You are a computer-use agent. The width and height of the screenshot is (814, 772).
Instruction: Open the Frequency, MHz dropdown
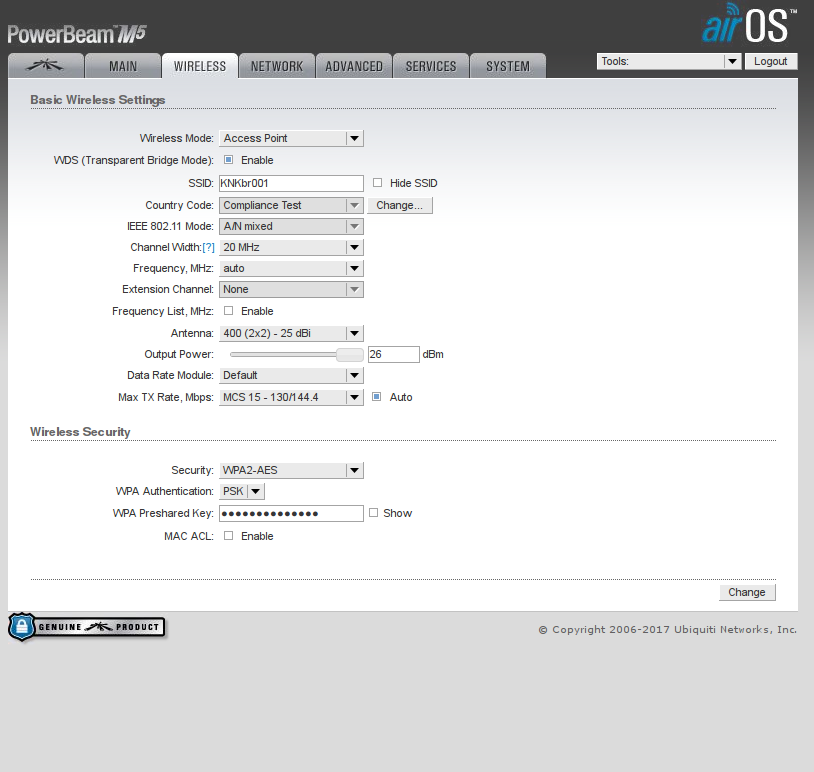click(x=291, y=268)
